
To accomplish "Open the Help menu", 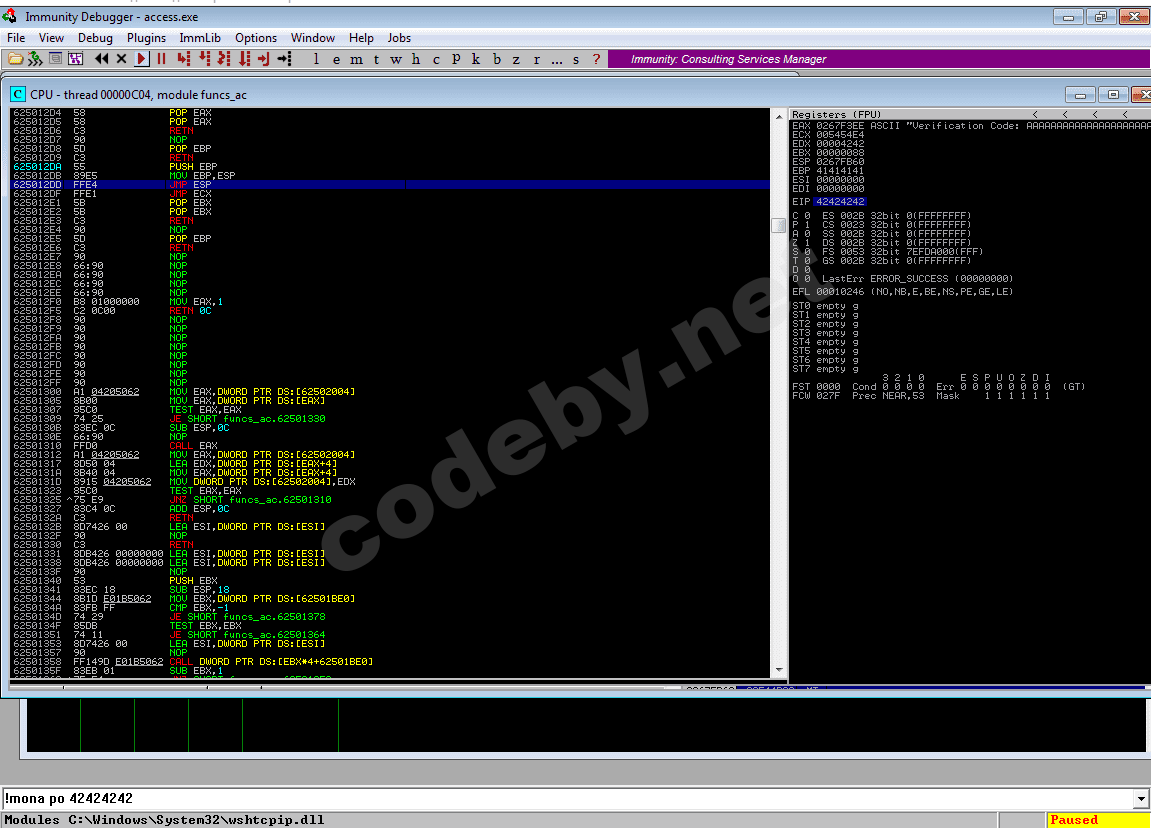I will click(361, 37).
